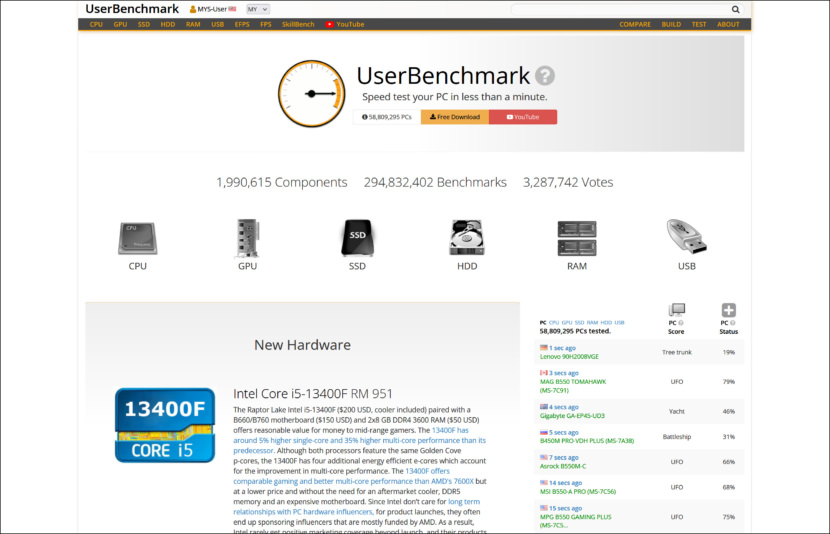
Task: Open the SSD drive icon
Action: tap(357, 238)
